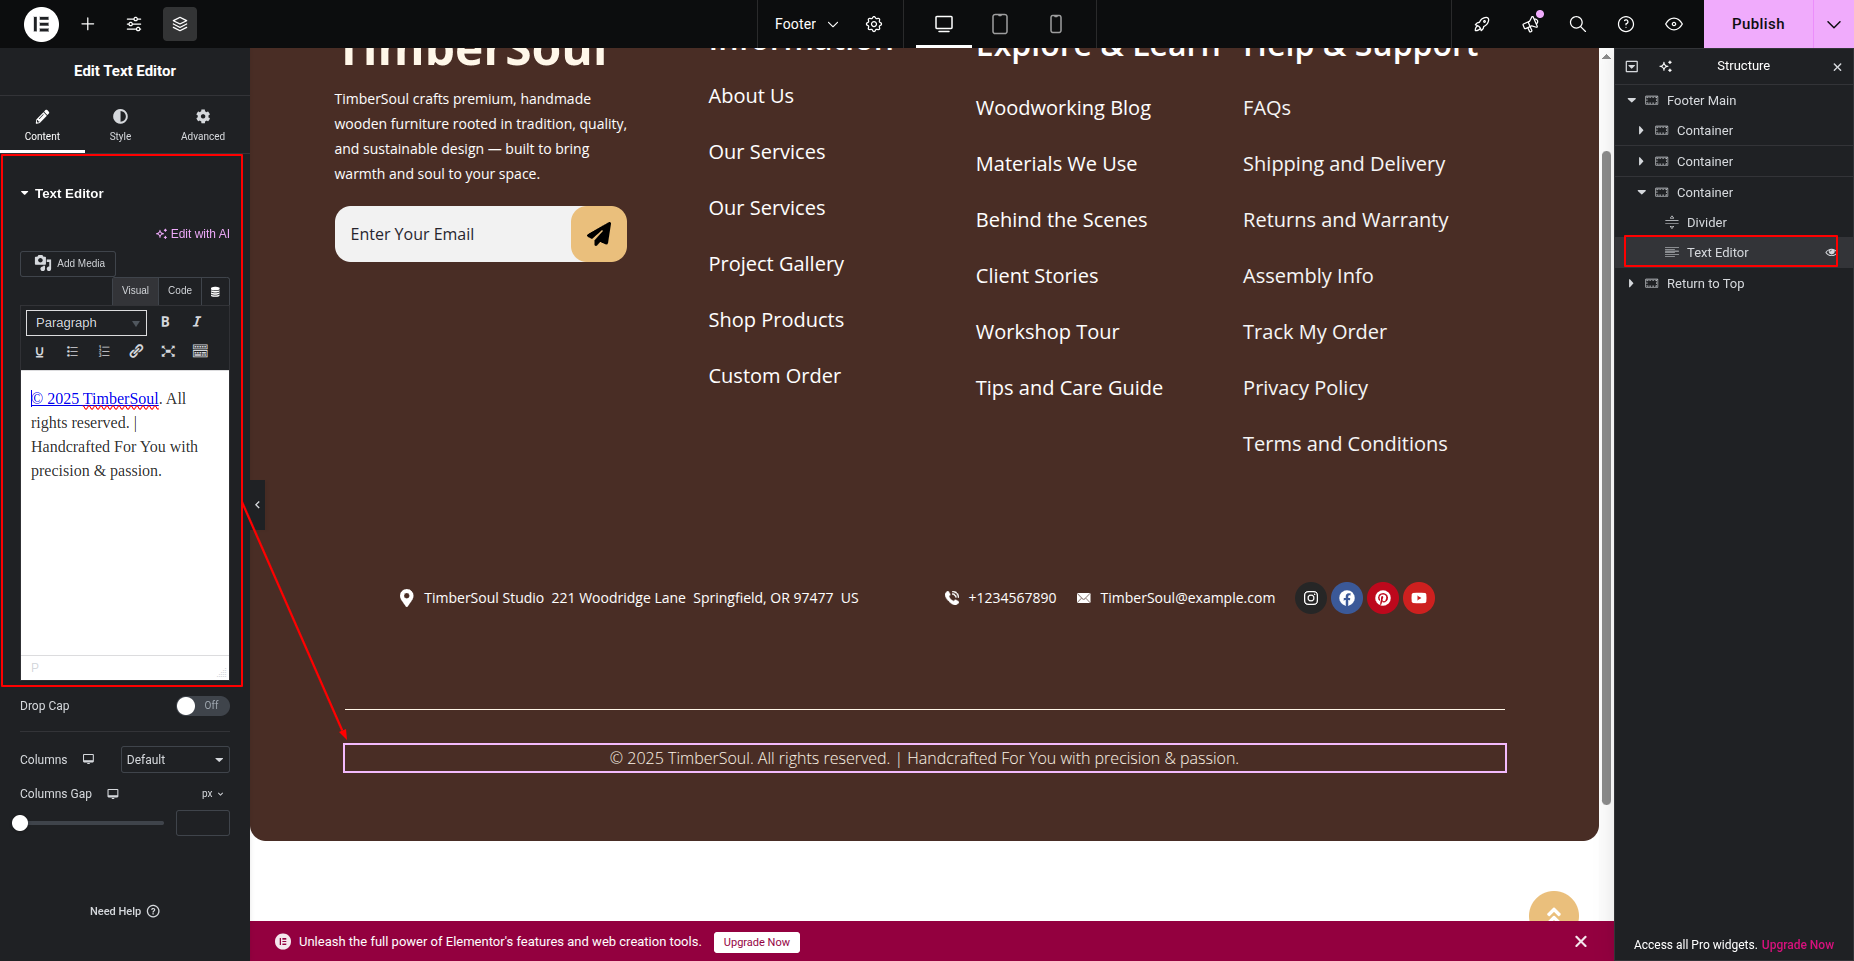Switch to mobile responsive view
1854x961 pixels.
pos(1055,24)
